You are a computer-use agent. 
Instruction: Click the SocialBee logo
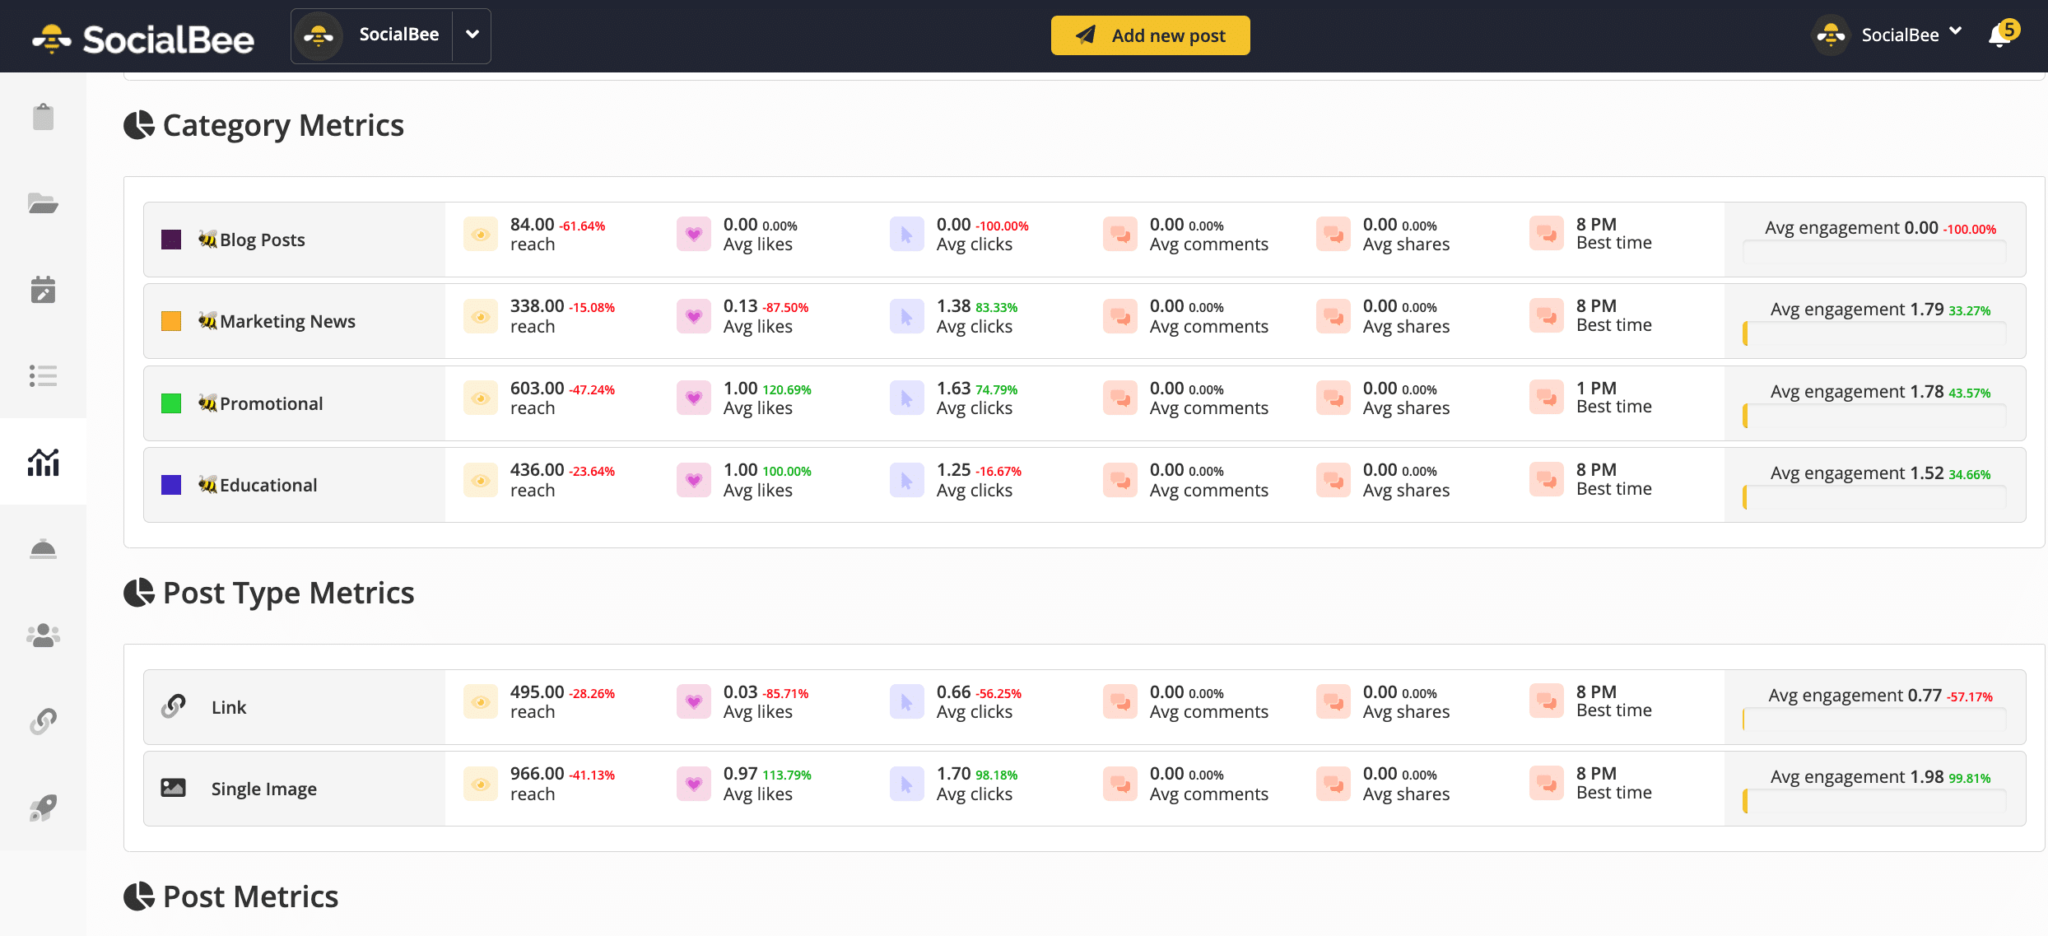(143, 38)
